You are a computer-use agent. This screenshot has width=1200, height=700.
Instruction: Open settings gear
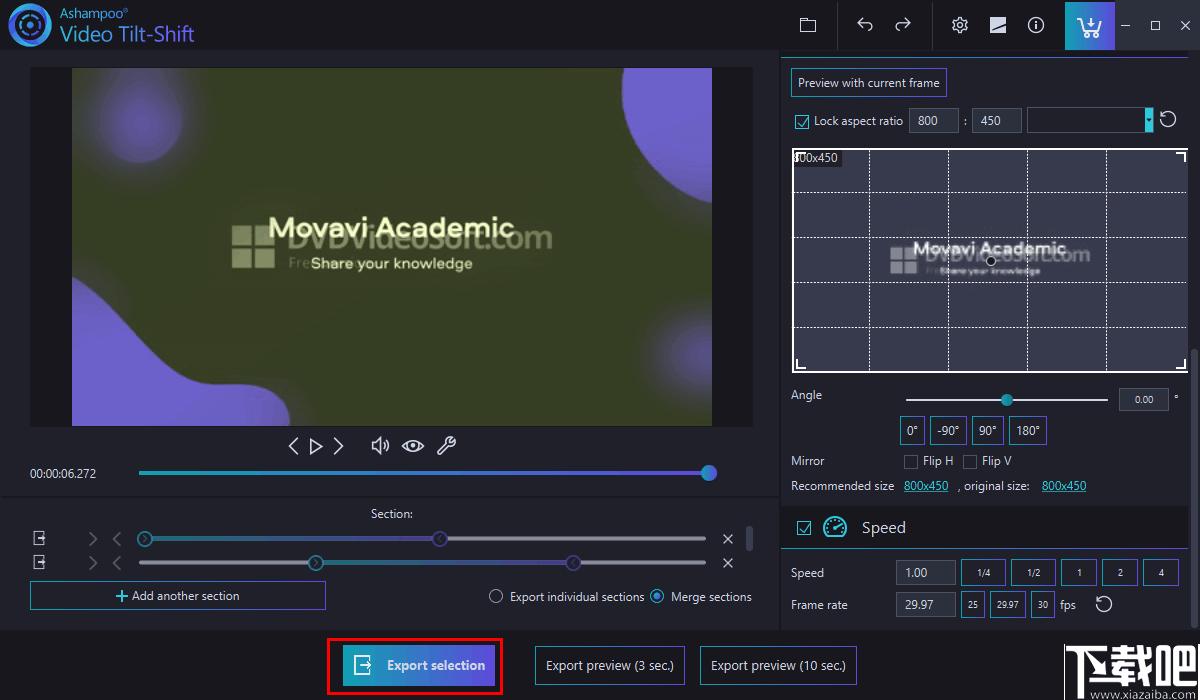[960, 25]
